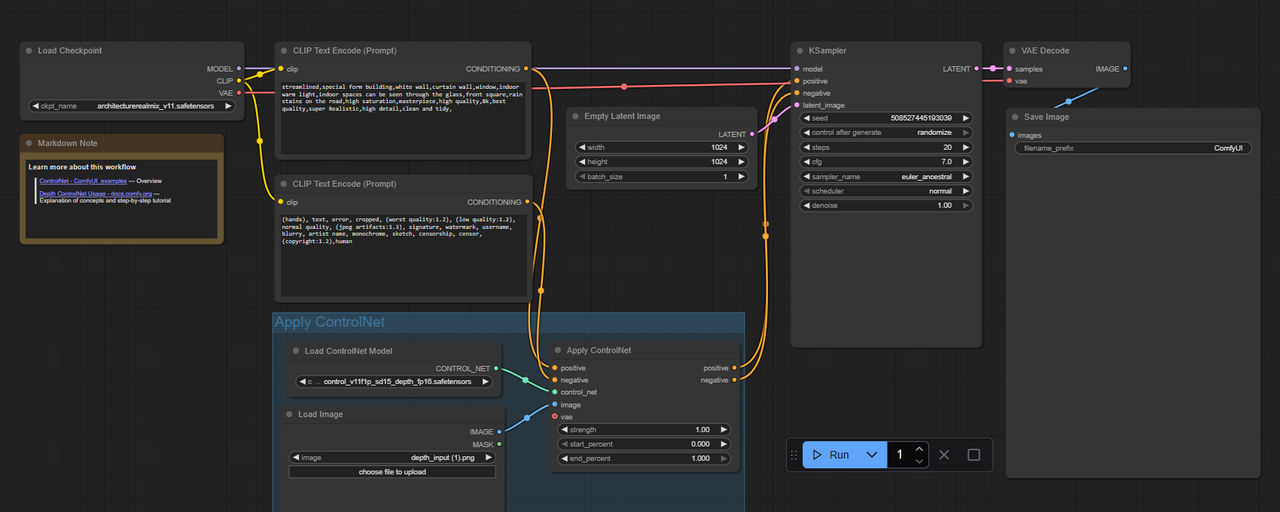Image resolution: width=1280 pixels, height=512 pixels.
Task: Adjust the strength slider in Apply ControlNet
Action: 644,430
